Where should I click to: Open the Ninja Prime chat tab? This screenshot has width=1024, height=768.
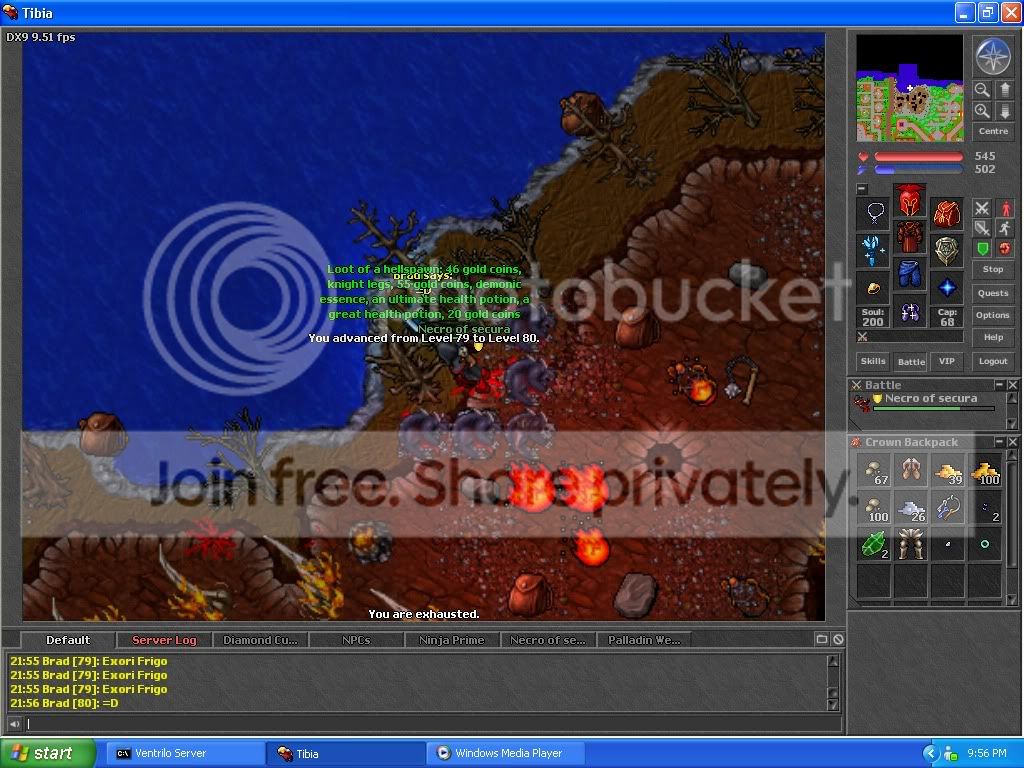coord(452,640)
